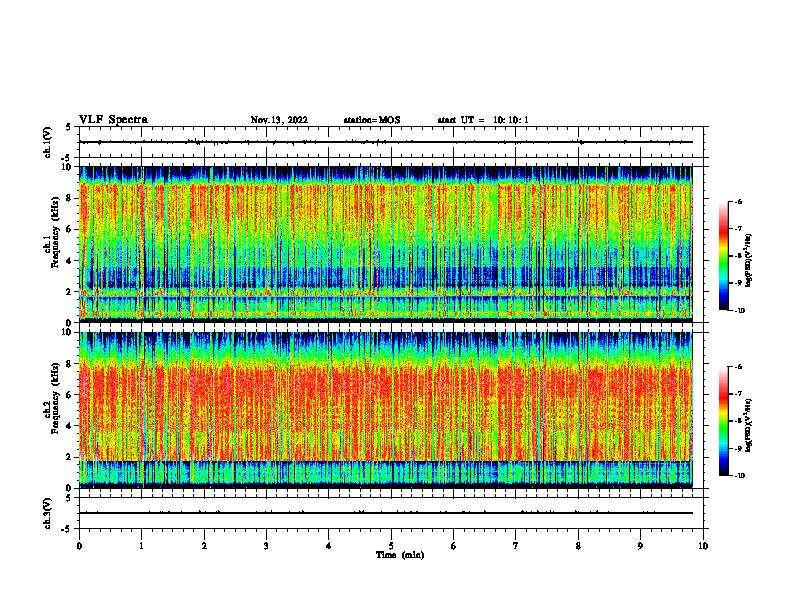Click the ch.2 spectrogram color scale bar
The width and height of the screenshot is (792, 612).
coord(723,421)
